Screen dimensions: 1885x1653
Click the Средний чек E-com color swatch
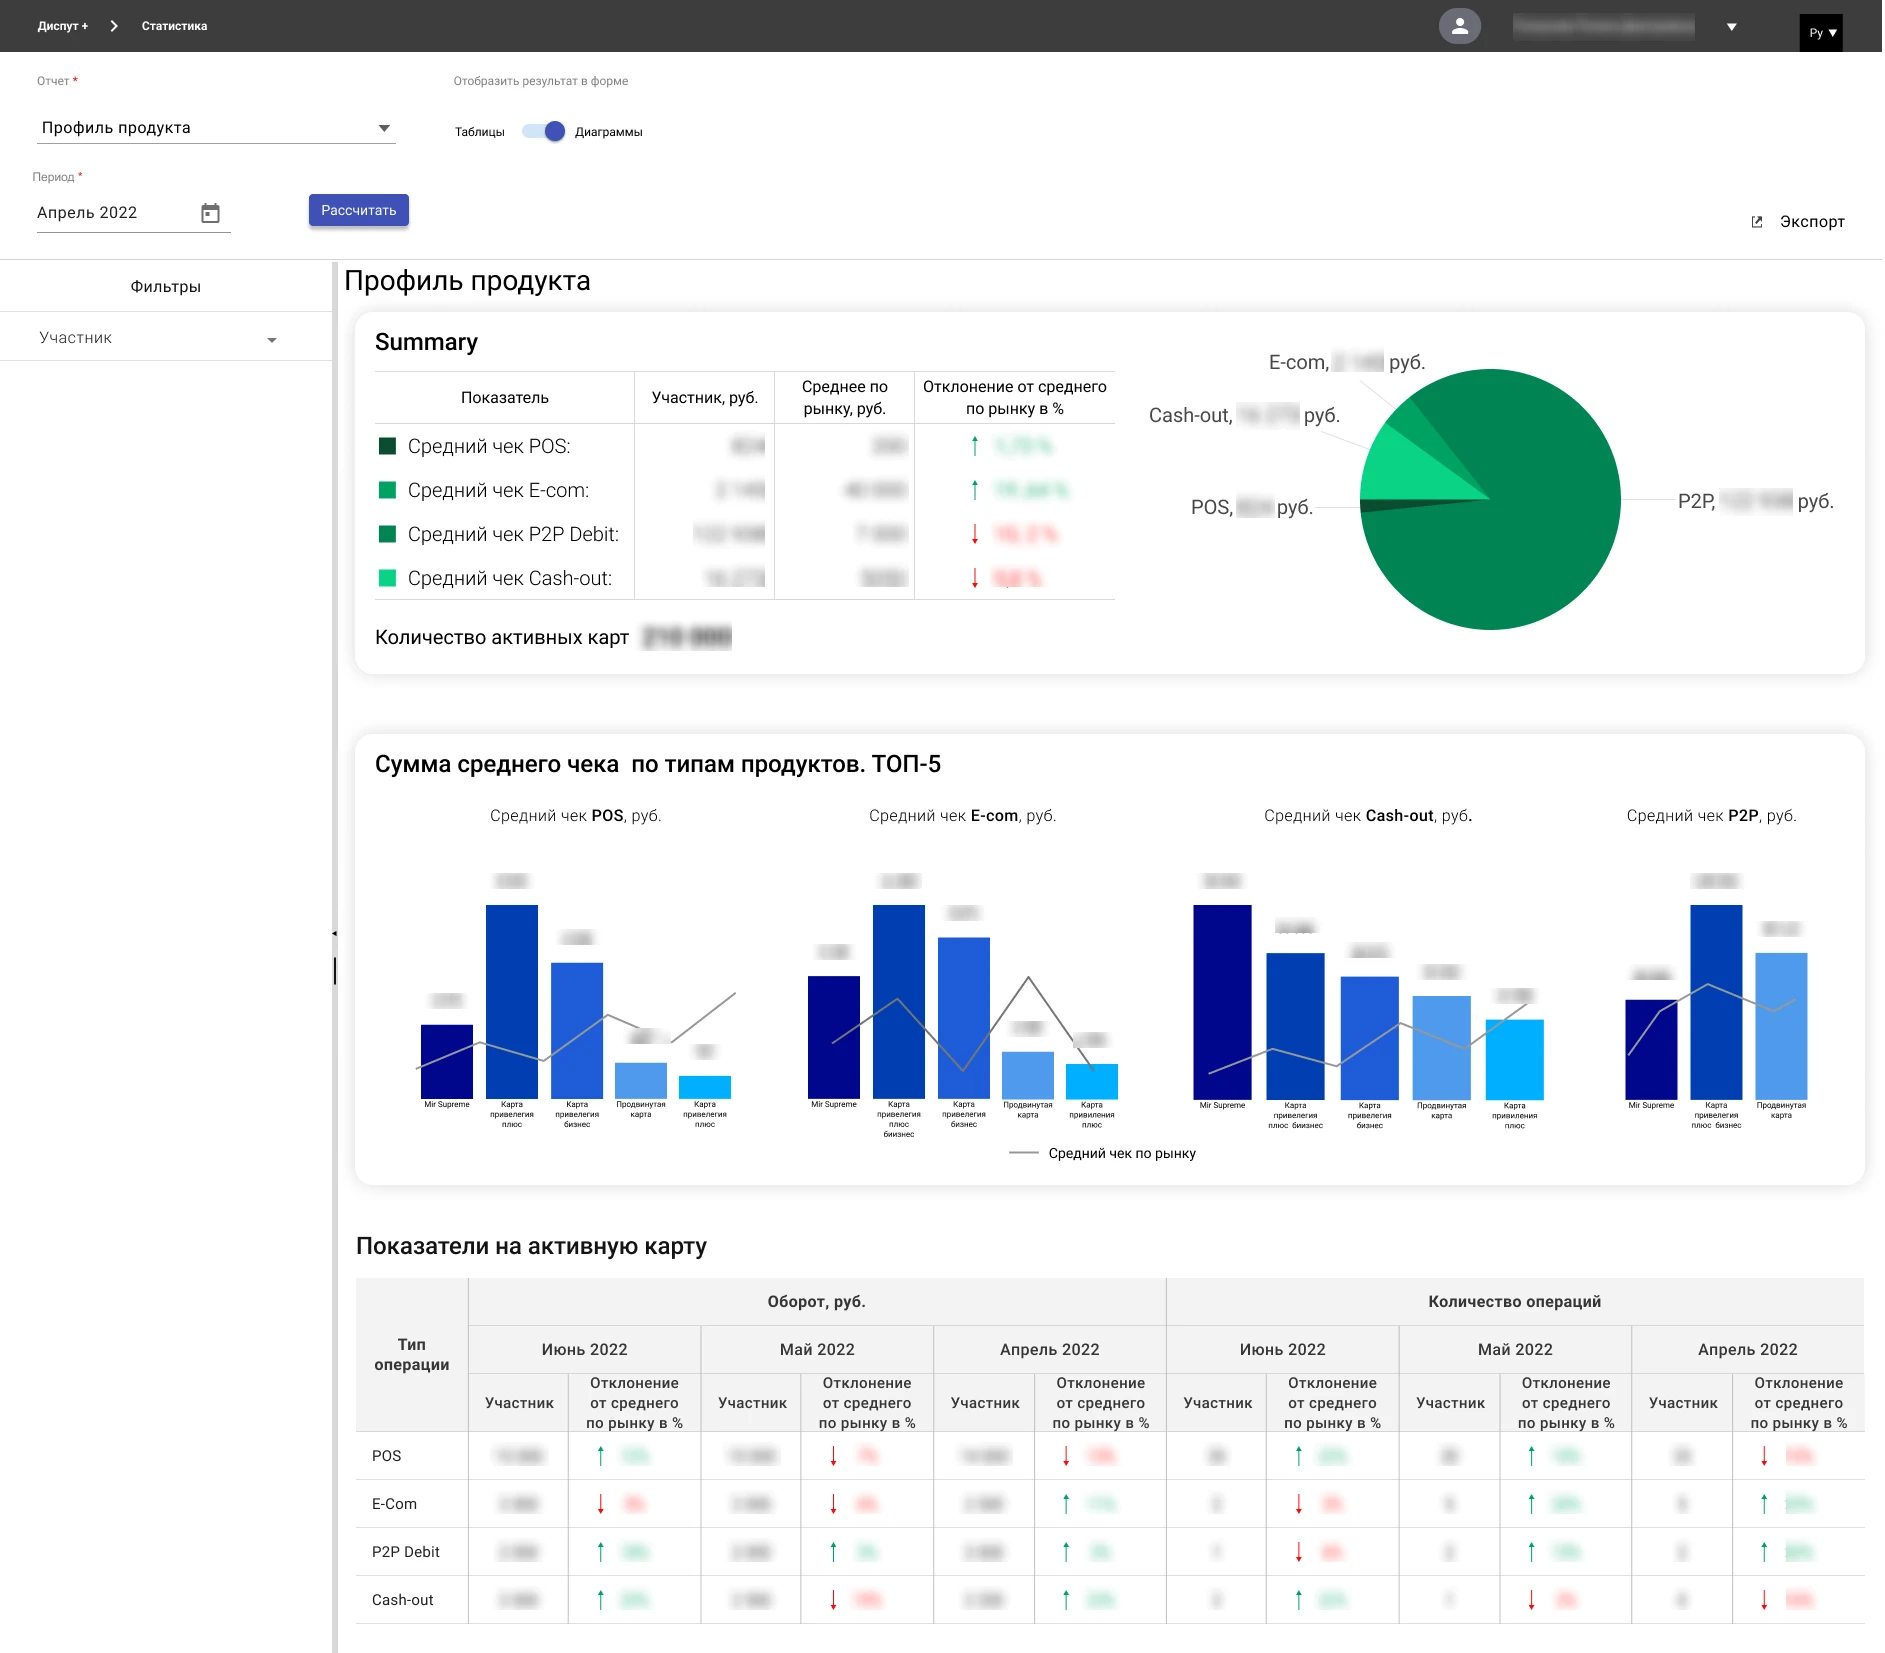click(388, 490)
